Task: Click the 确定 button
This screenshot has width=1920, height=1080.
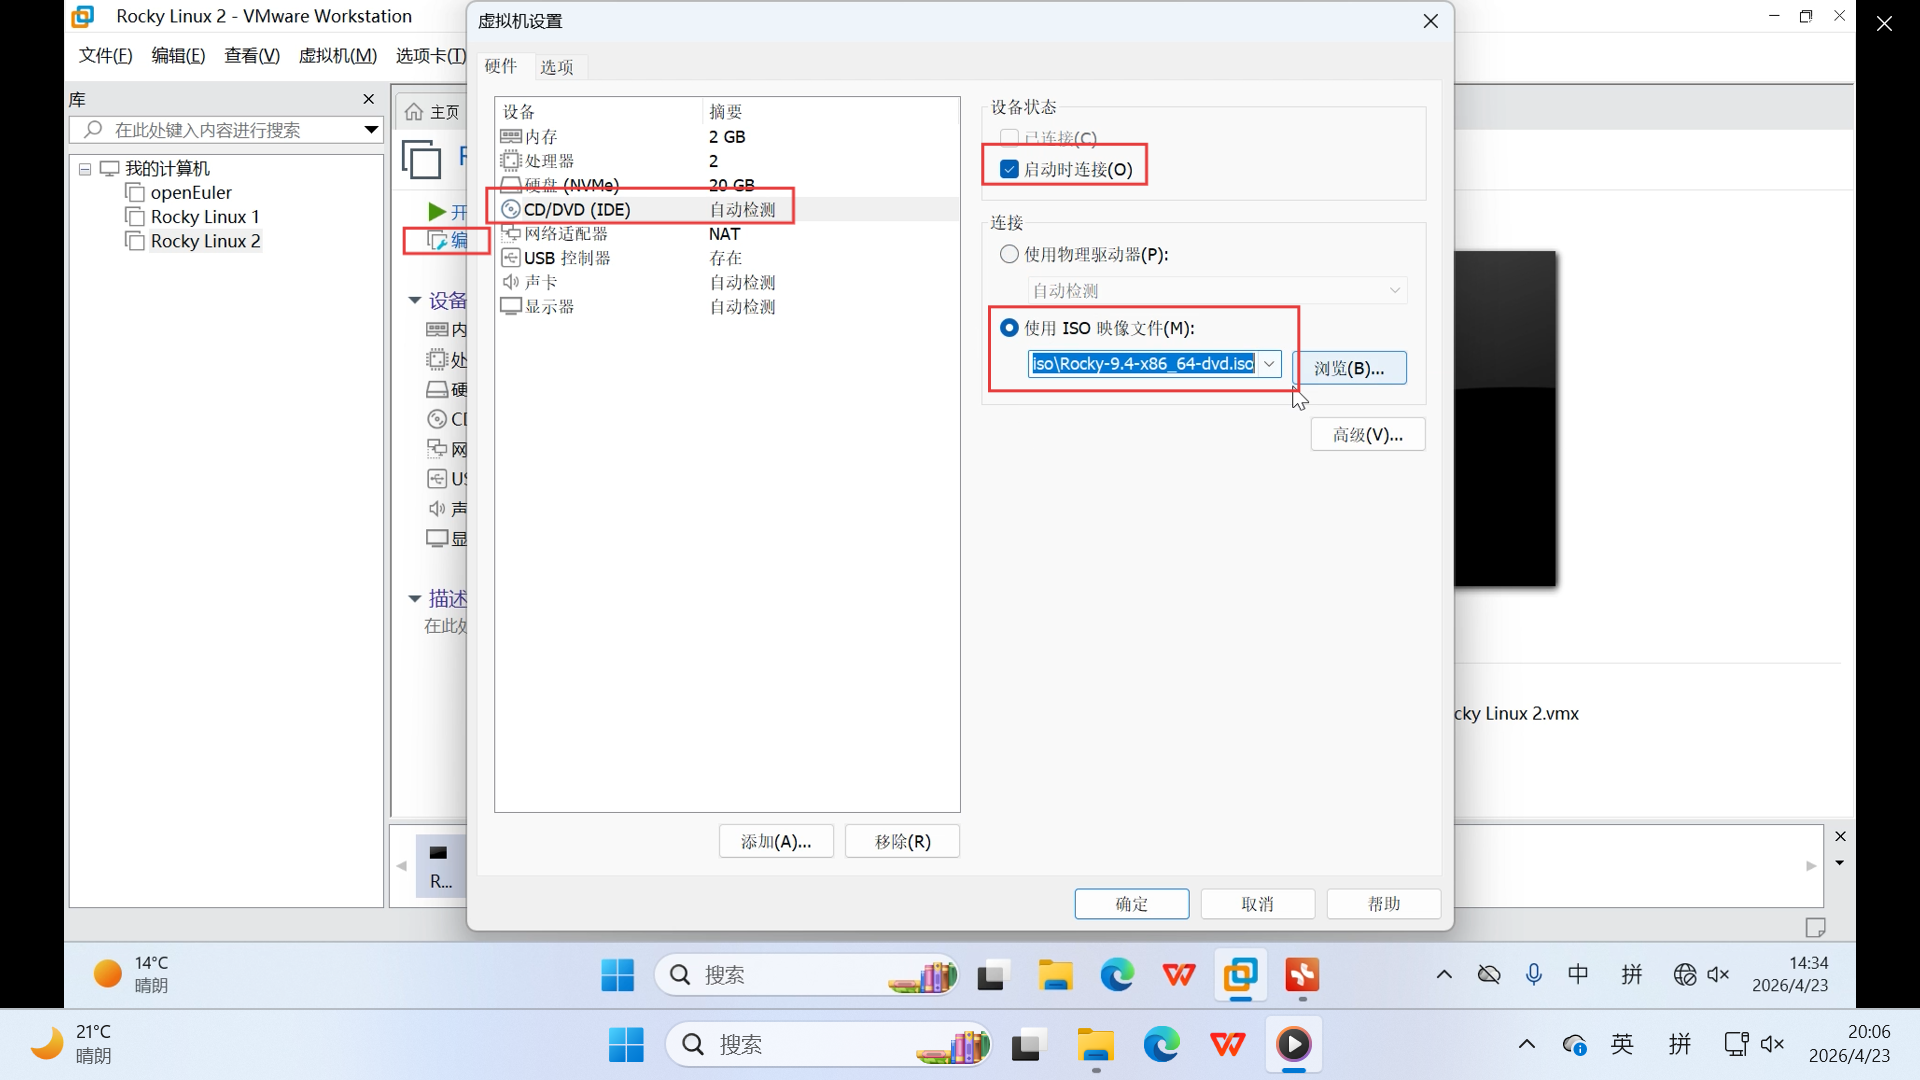Action: (x=1131, y=904)
